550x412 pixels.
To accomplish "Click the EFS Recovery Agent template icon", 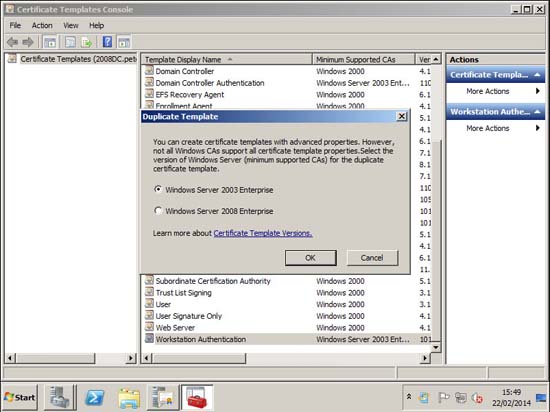I will point(149,94).
